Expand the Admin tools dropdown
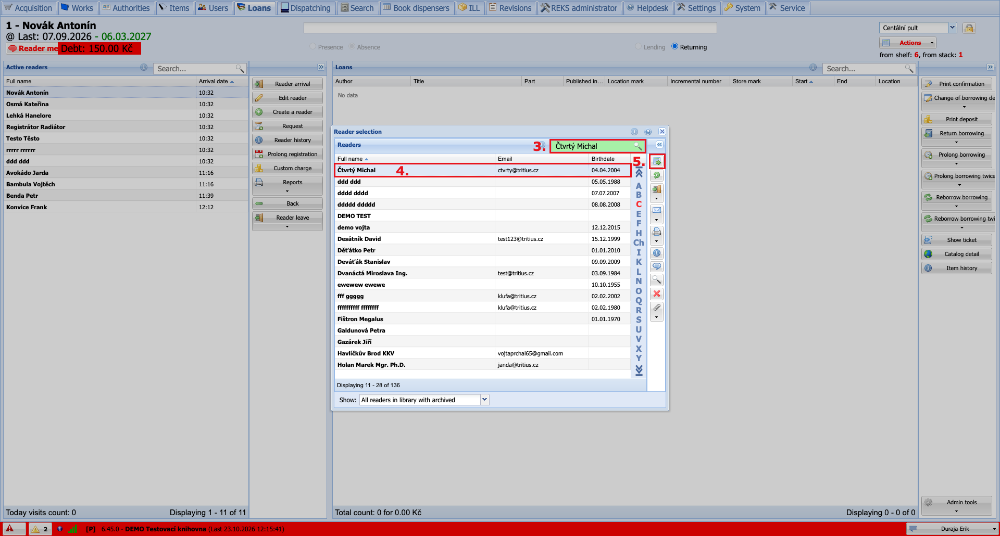Viewport: 1000px width, 536px height. tap(957, 504)
